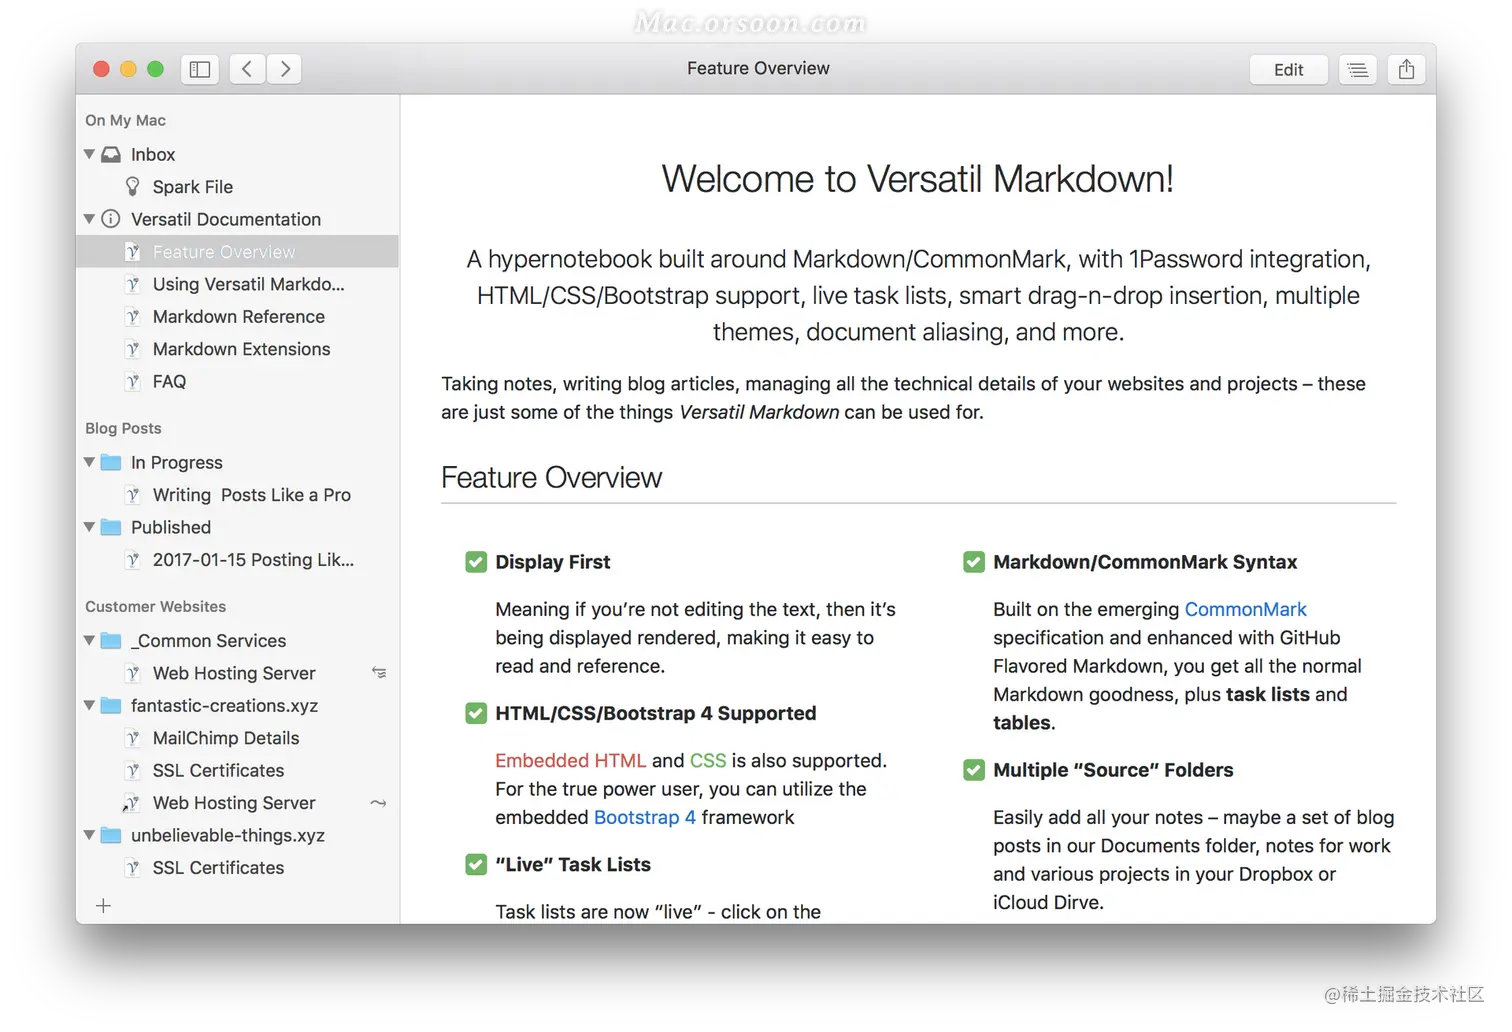Click the _Common Services folder icon
The width and height of the screenshot is (1512, 1032).
(x=111, y=640)
